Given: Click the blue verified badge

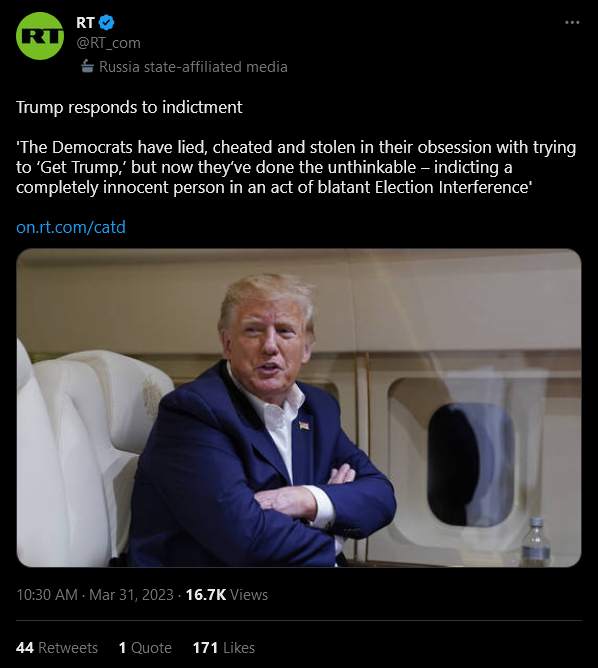Looking at the screenshot, I should point(106,23).
